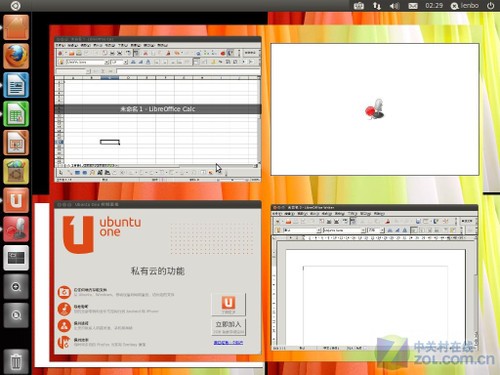Click the music note feature icon in Ubuntu One
The height and width of the screenshot is (375, 500).
[64, 309]
